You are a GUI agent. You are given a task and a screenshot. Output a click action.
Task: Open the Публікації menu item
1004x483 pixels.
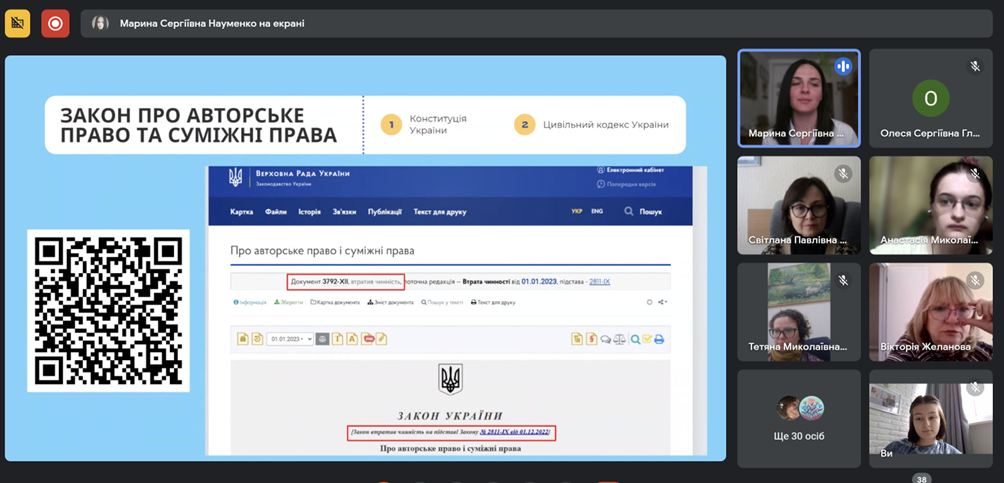tap(384, 212)
